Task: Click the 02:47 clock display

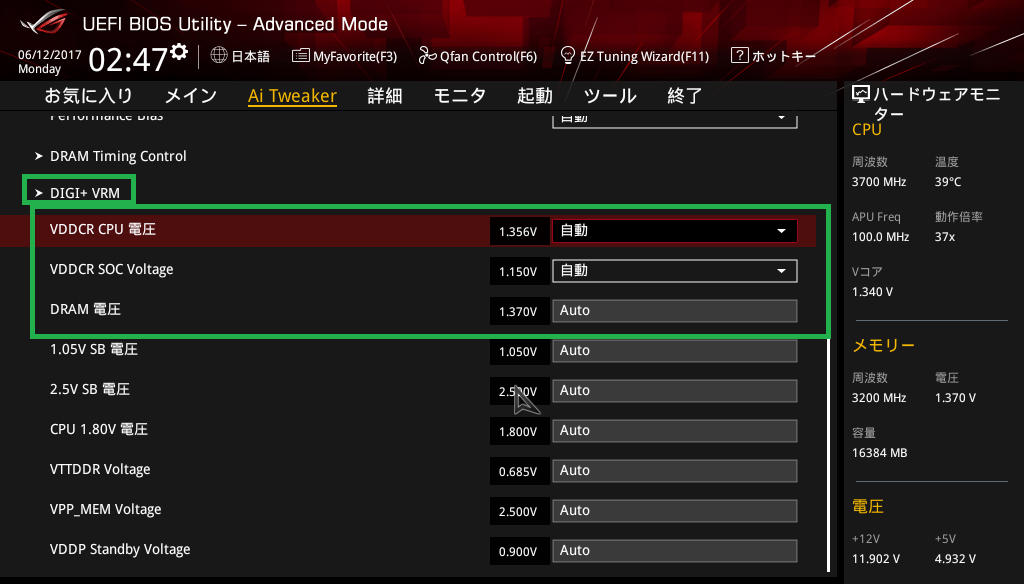Action: pyautogui.click(x=128, y=60)
